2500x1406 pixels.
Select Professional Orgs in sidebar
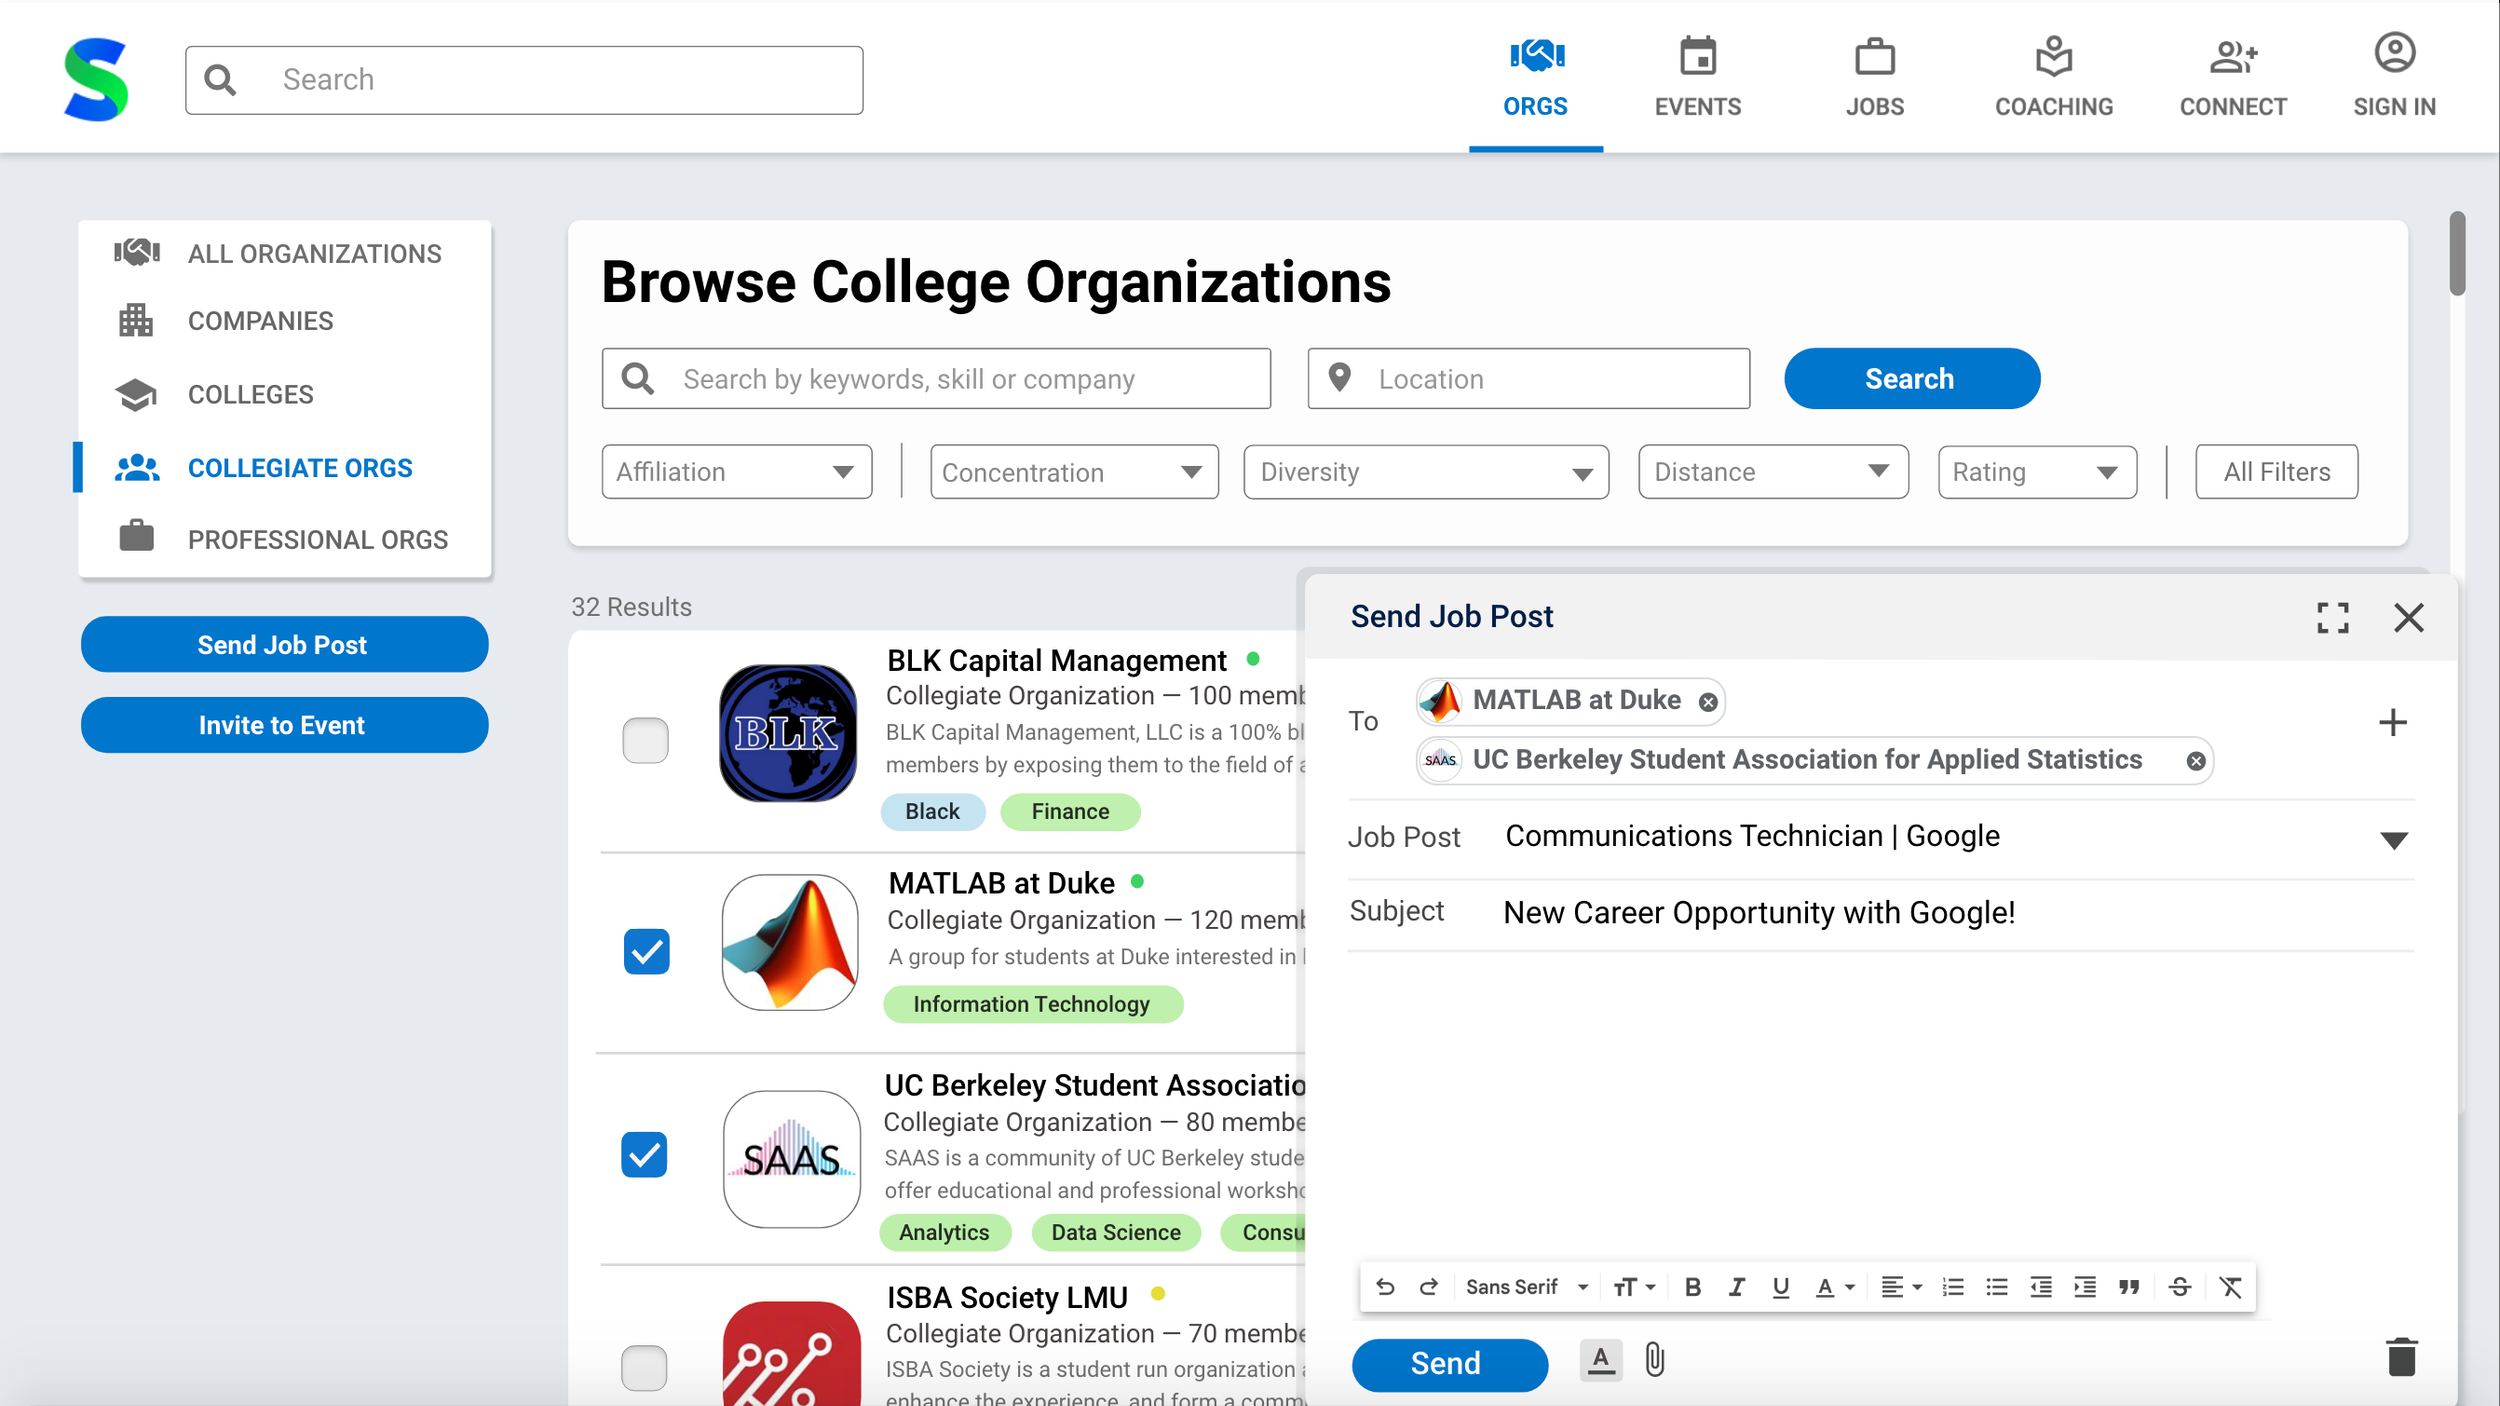click(x=317, y=540)
